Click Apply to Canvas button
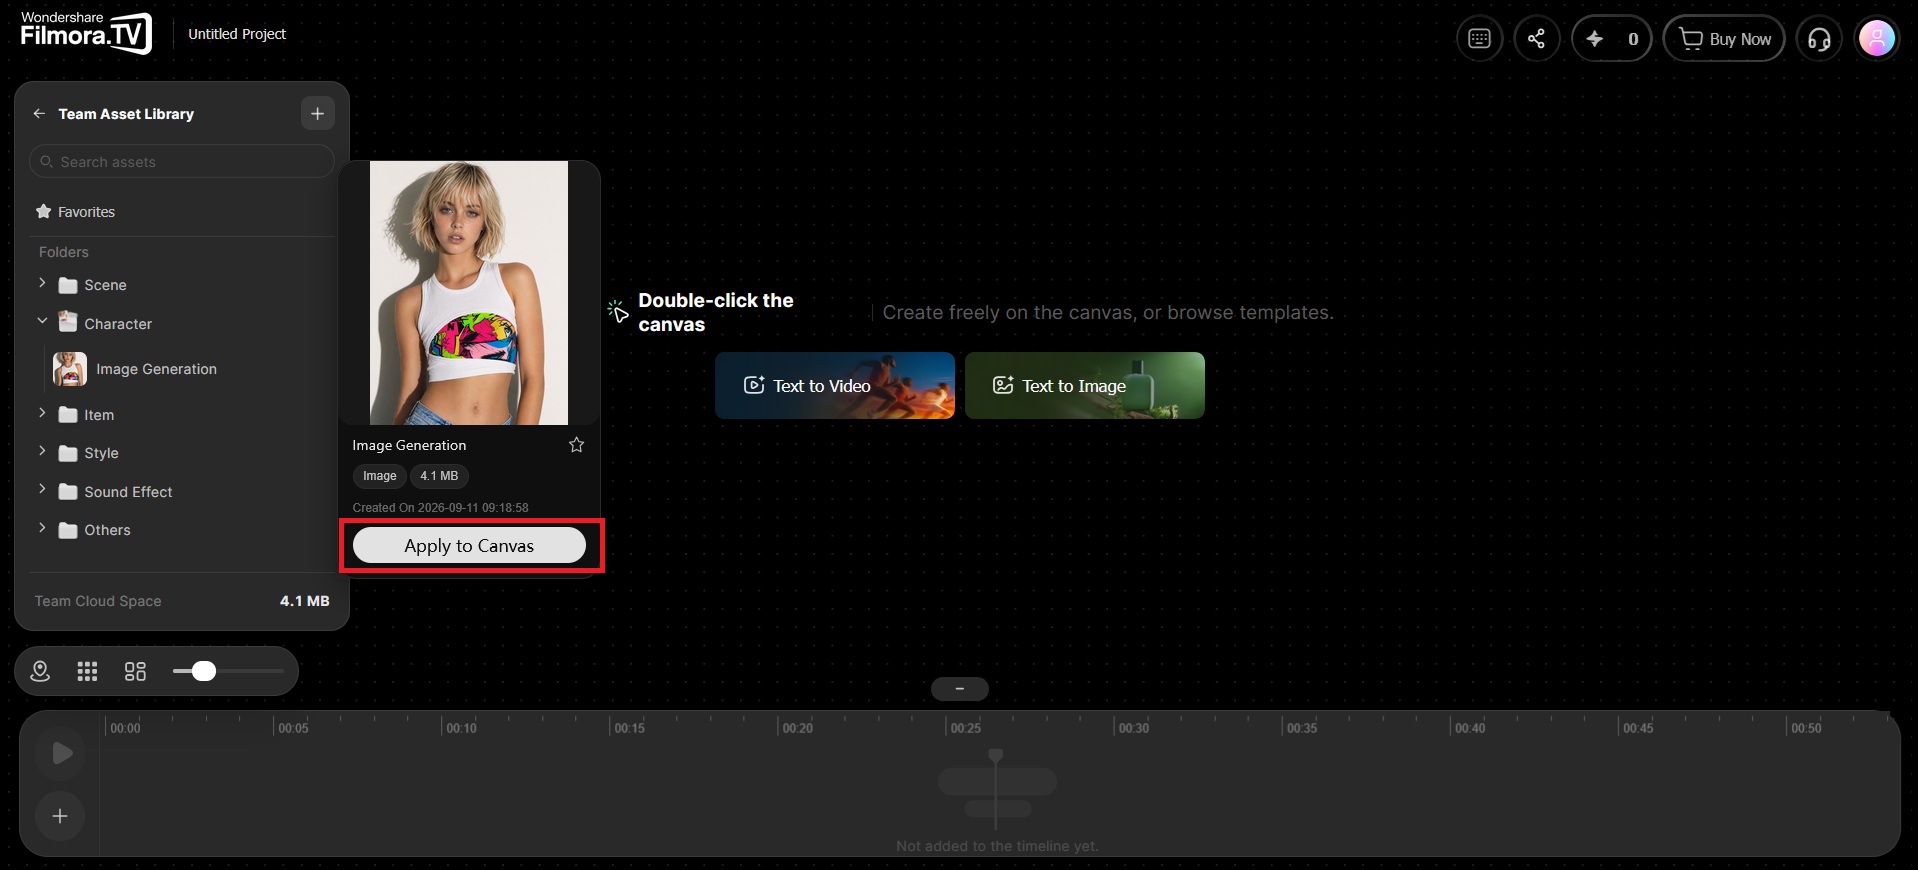This screenshot has width=1918, height=870. click(469, 546)
